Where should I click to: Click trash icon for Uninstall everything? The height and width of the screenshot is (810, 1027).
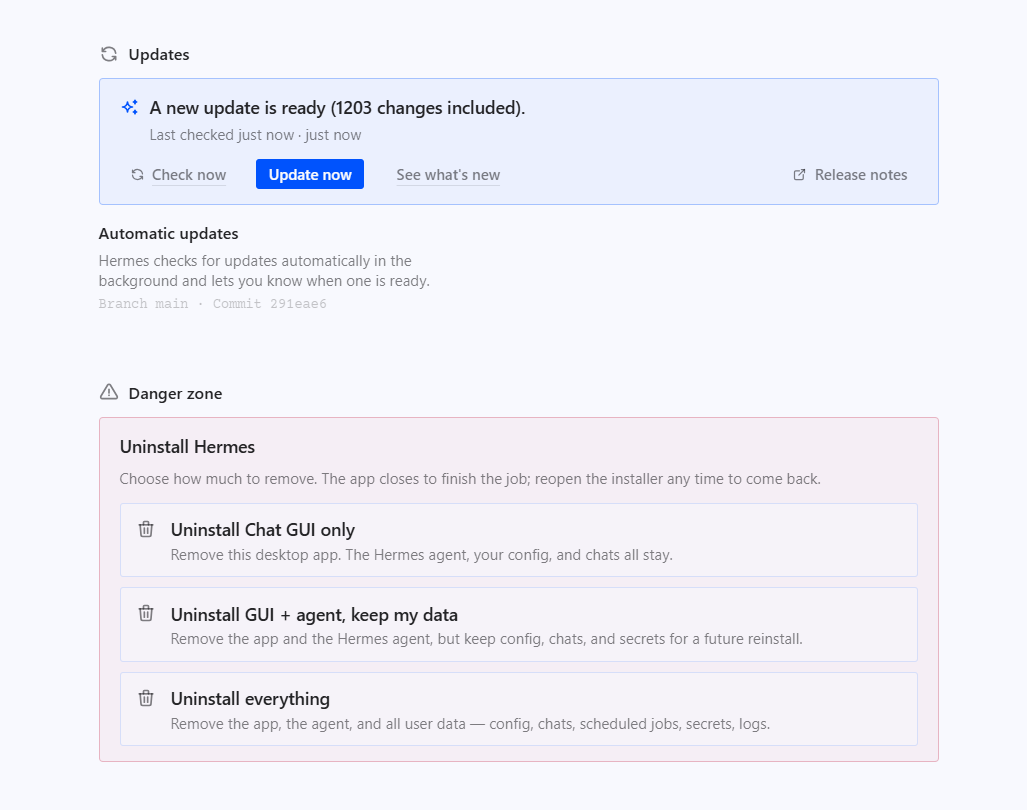point(146,698)
